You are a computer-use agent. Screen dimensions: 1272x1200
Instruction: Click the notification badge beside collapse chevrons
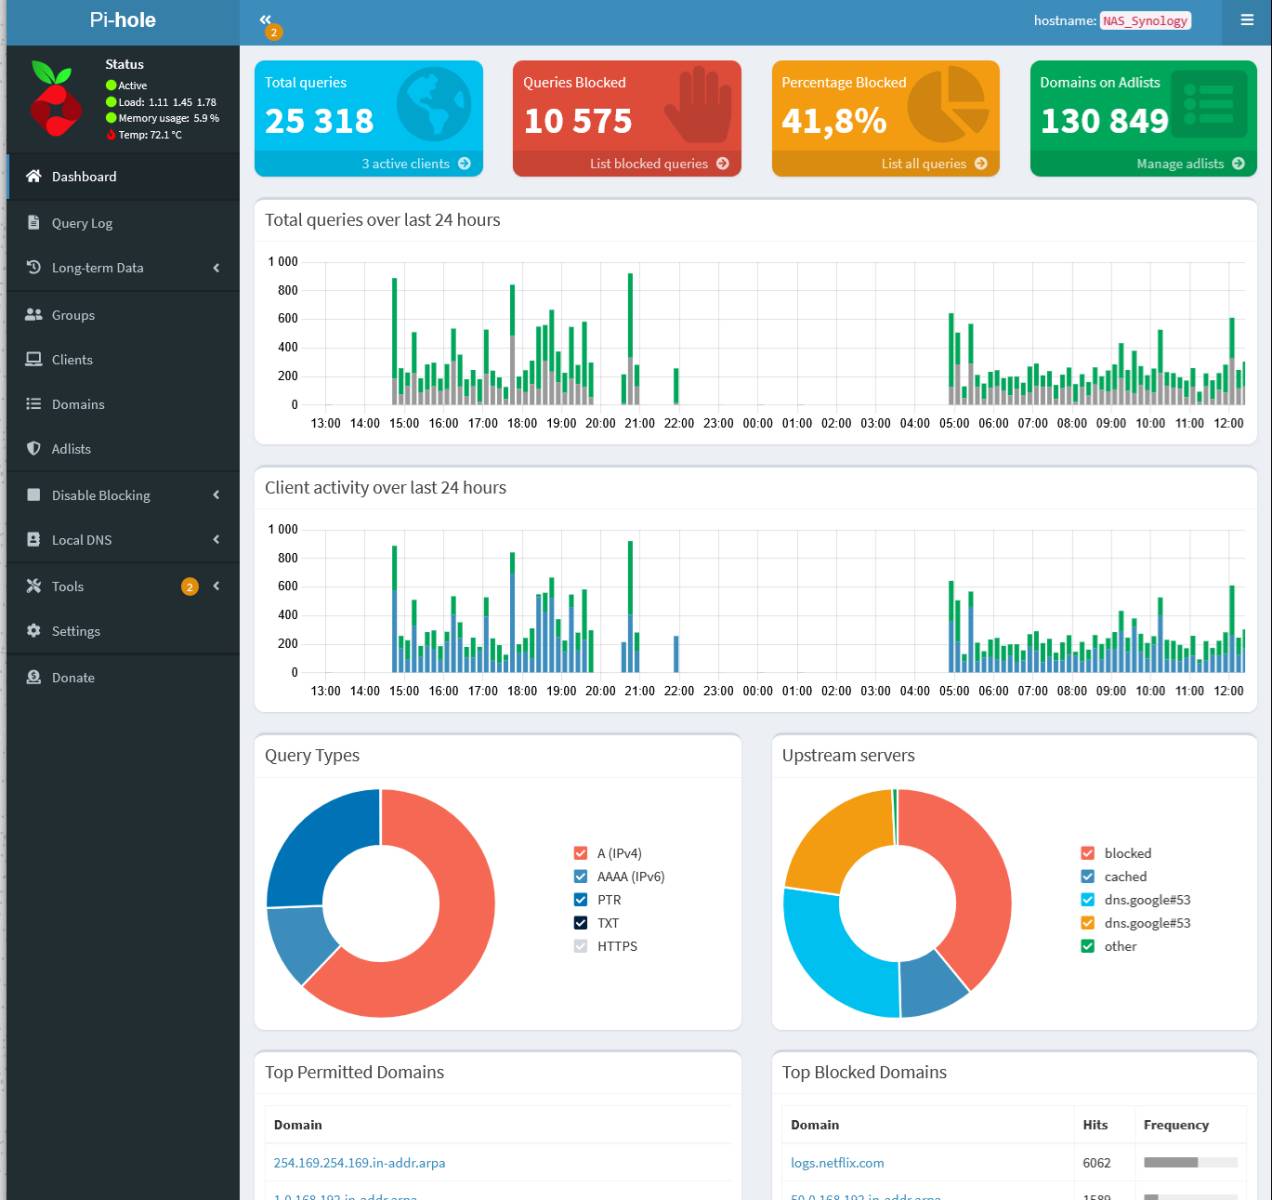[x=273, y=32]
